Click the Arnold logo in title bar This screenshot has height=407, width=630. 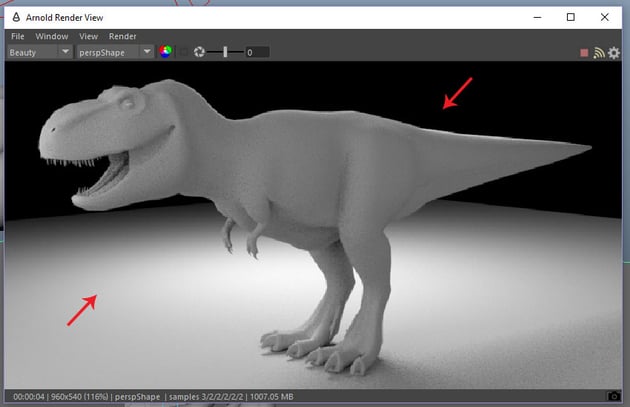click(x=17, y=16)
